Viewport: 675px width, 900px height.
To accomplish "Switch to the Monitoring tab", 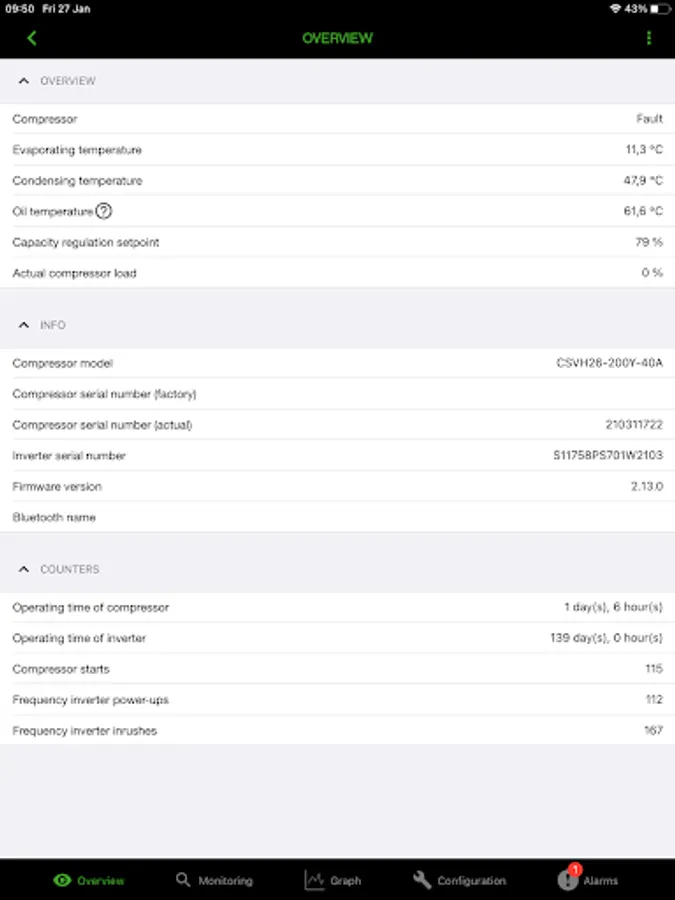I will [x=225, y=881].
